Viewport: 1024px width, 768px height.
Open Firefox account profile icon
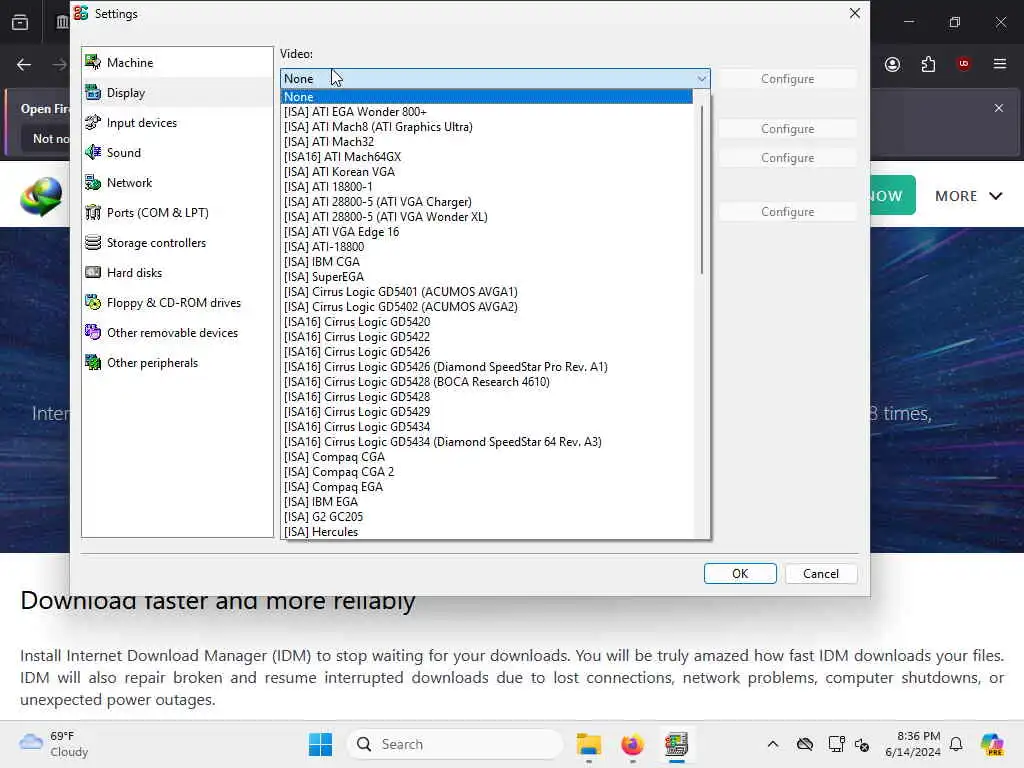coord(892,64)
